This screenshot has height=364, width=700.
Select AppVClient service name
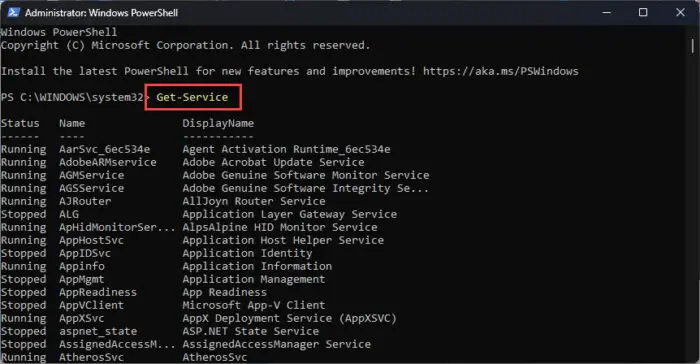click(x=92, y=305)
